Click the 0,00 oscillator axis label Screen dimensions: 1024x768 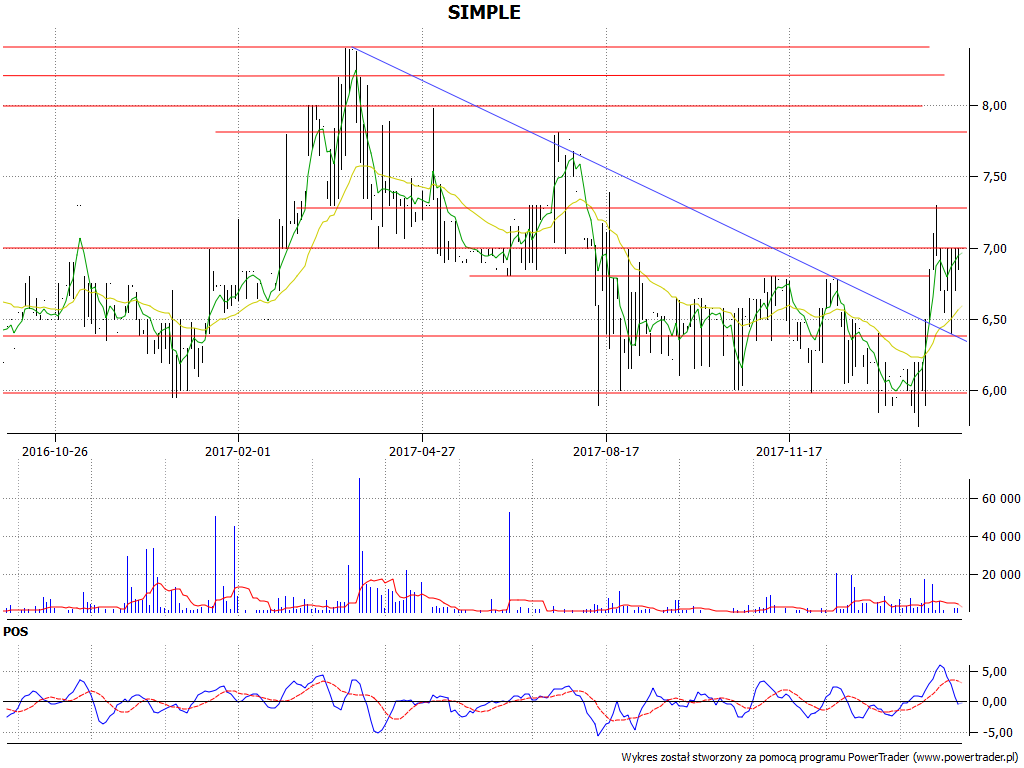coord(993,702)
